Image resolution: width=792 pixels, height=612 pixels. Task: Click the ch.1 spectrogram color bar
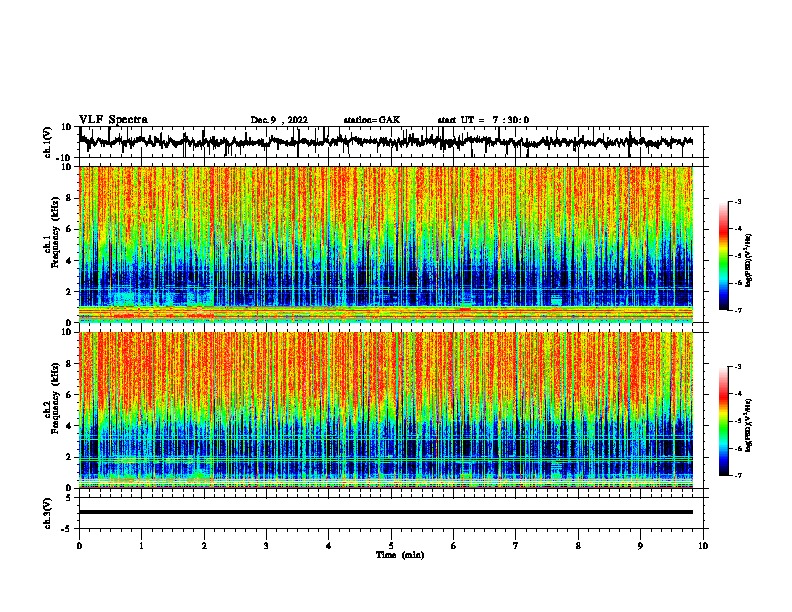(x=724, y=256)
